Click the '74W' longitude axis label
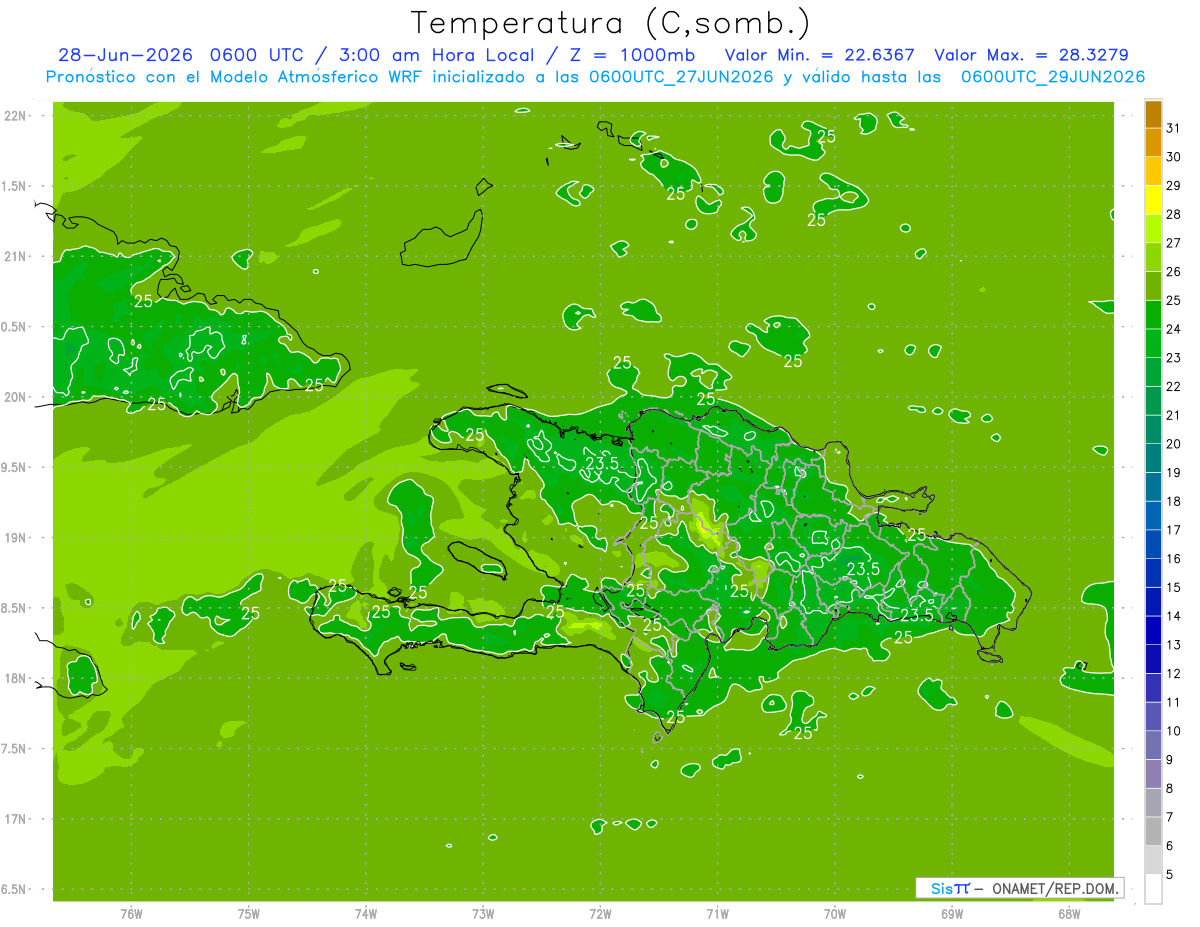 (366, 914)
